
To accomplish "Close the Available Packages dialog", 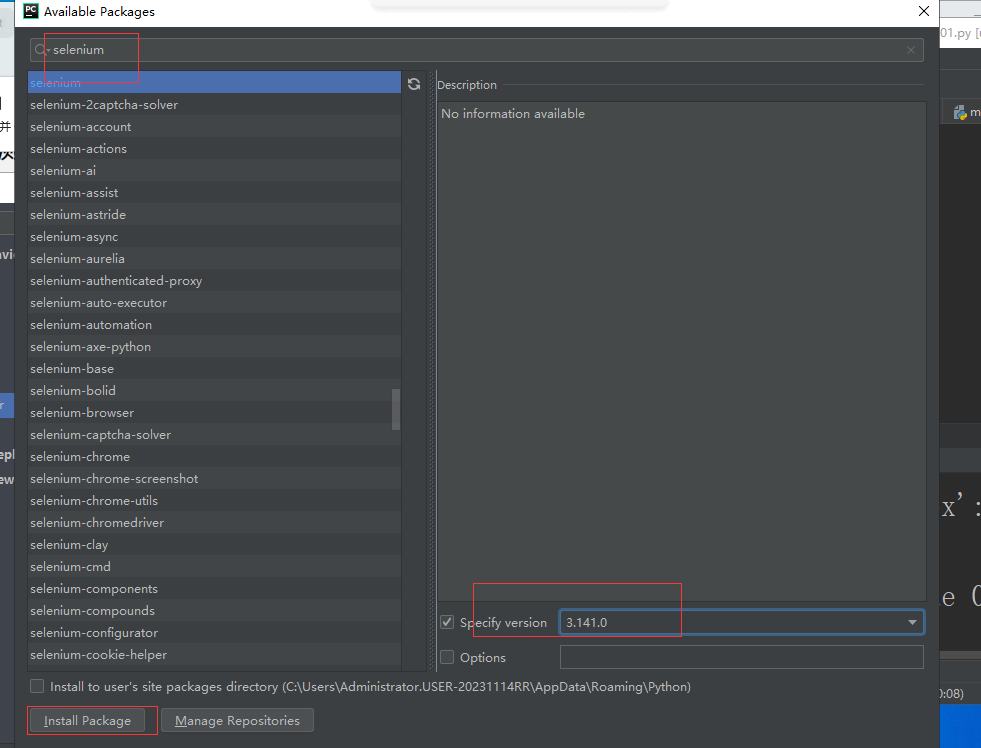I will click(x=923, y=11).
